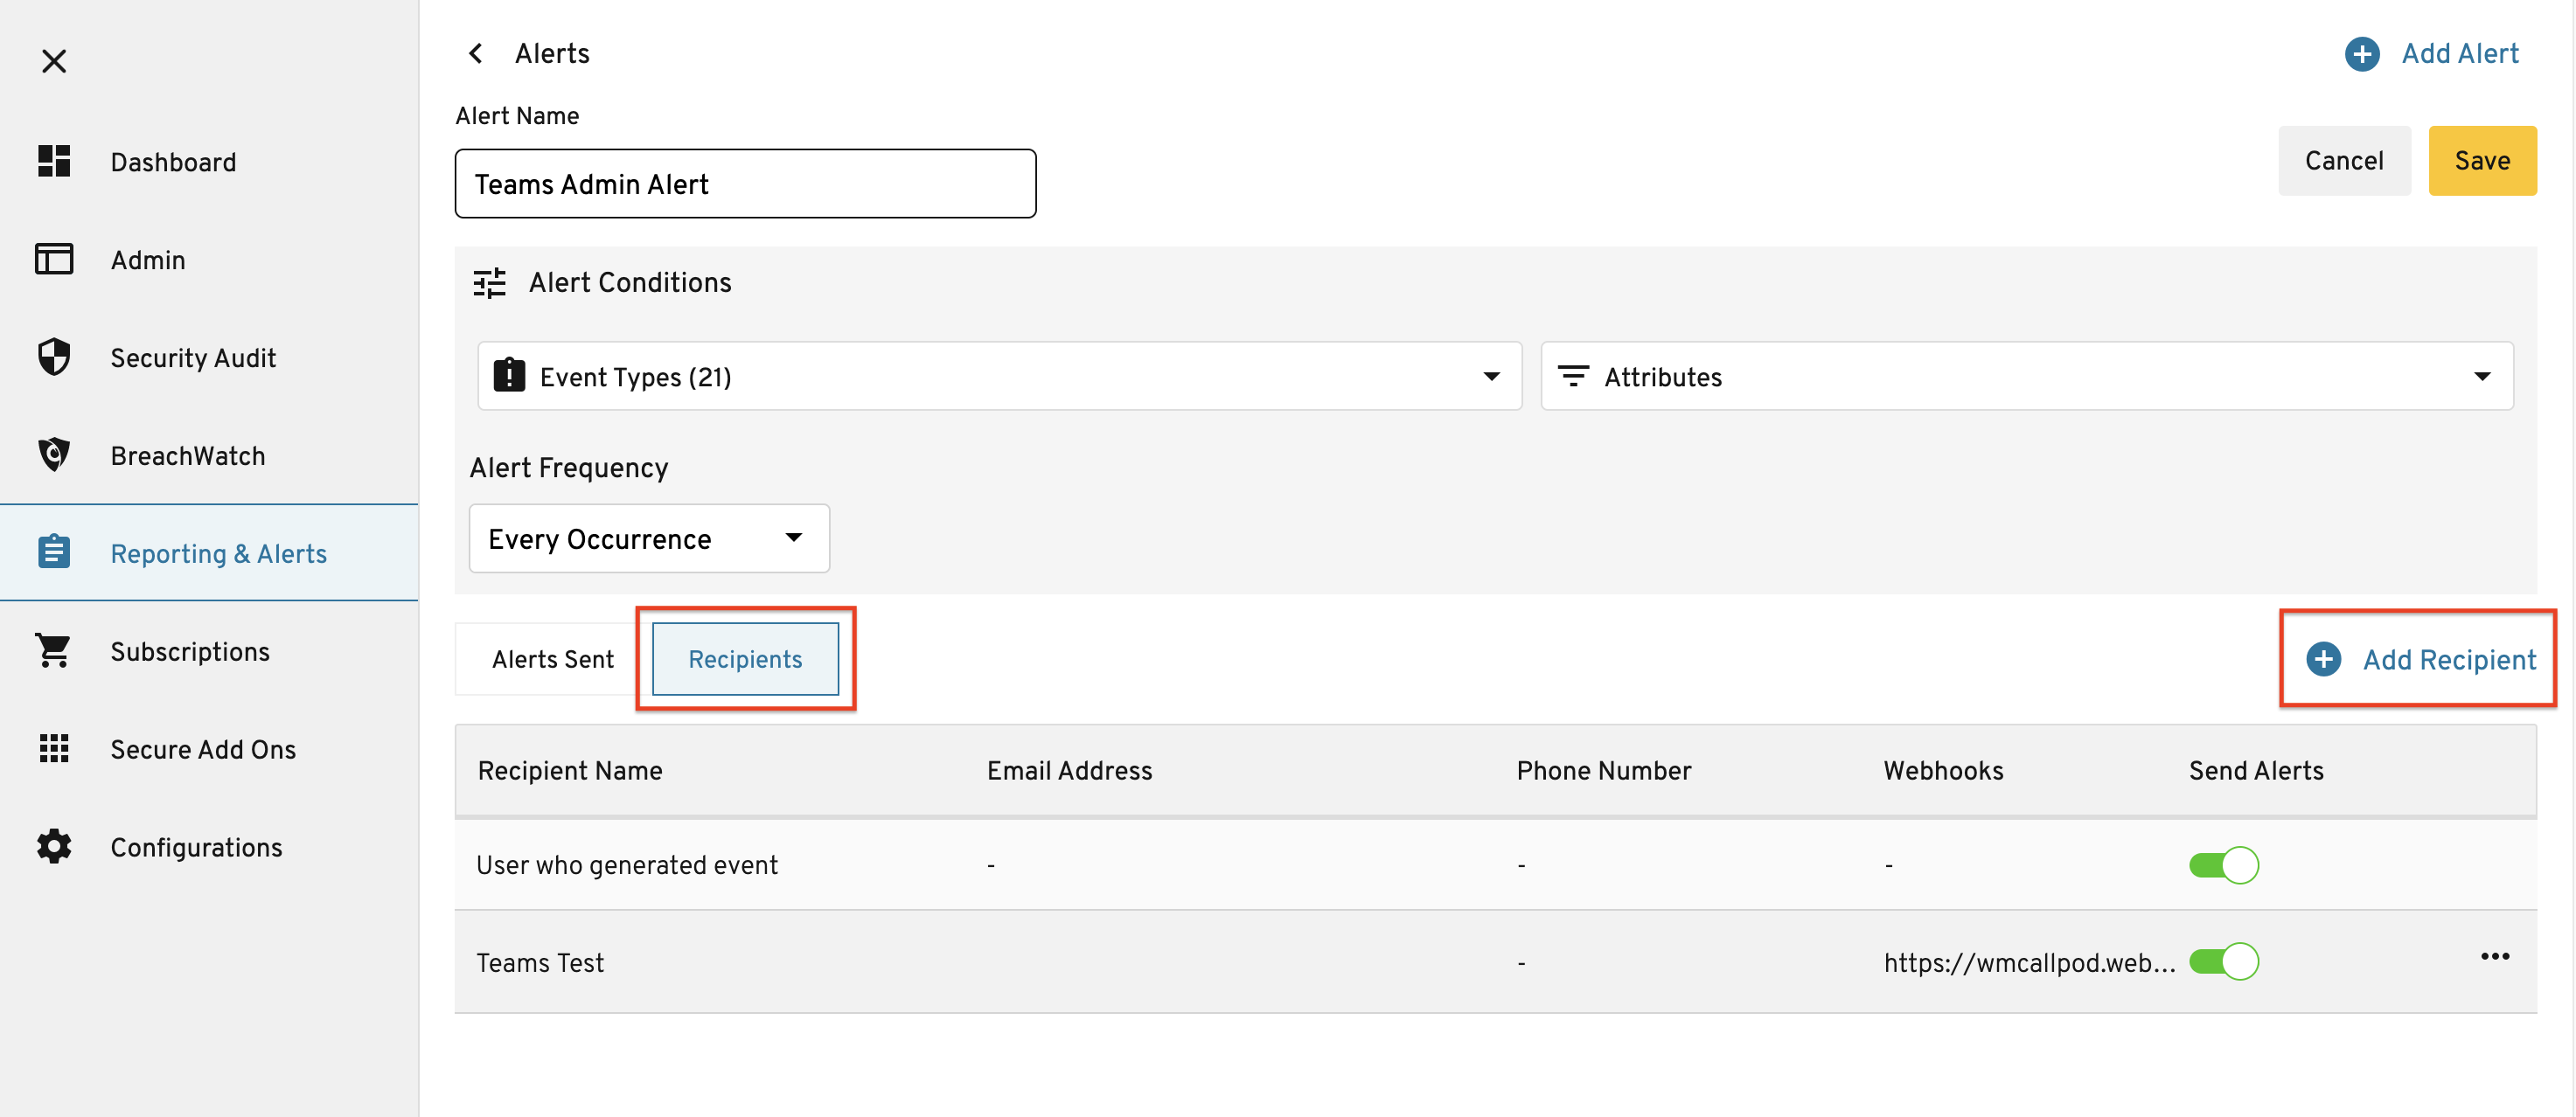
Task: Expand the Event Types (21) dropdown
Action: pyautogui.click(x=999, y=376)
